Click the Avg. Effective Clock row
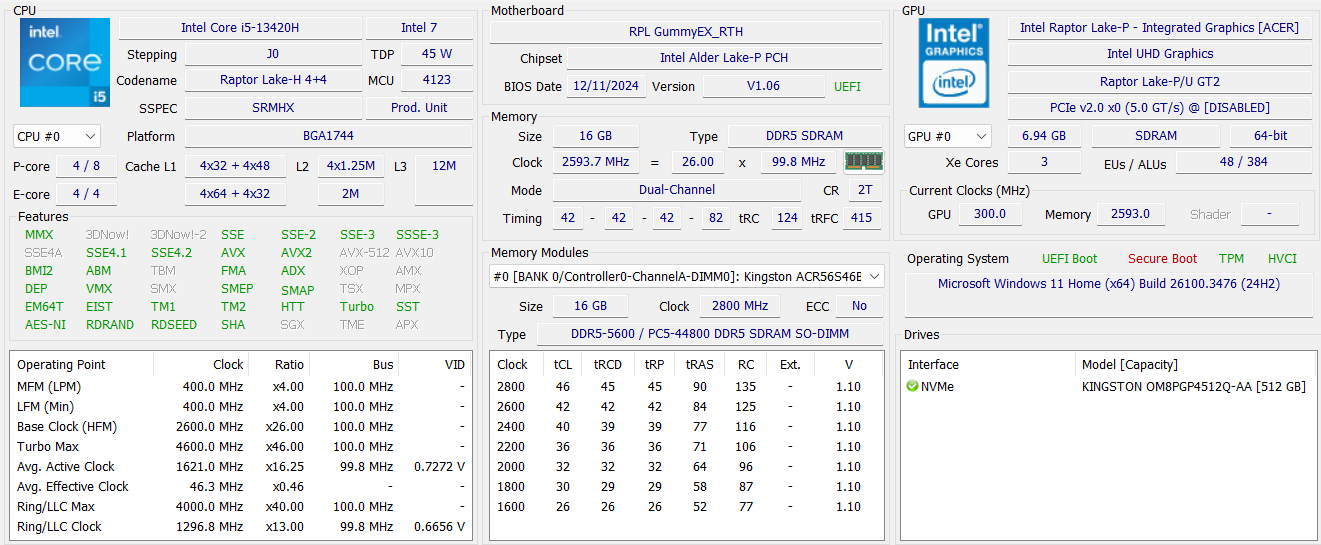 [x=241, y=486]
